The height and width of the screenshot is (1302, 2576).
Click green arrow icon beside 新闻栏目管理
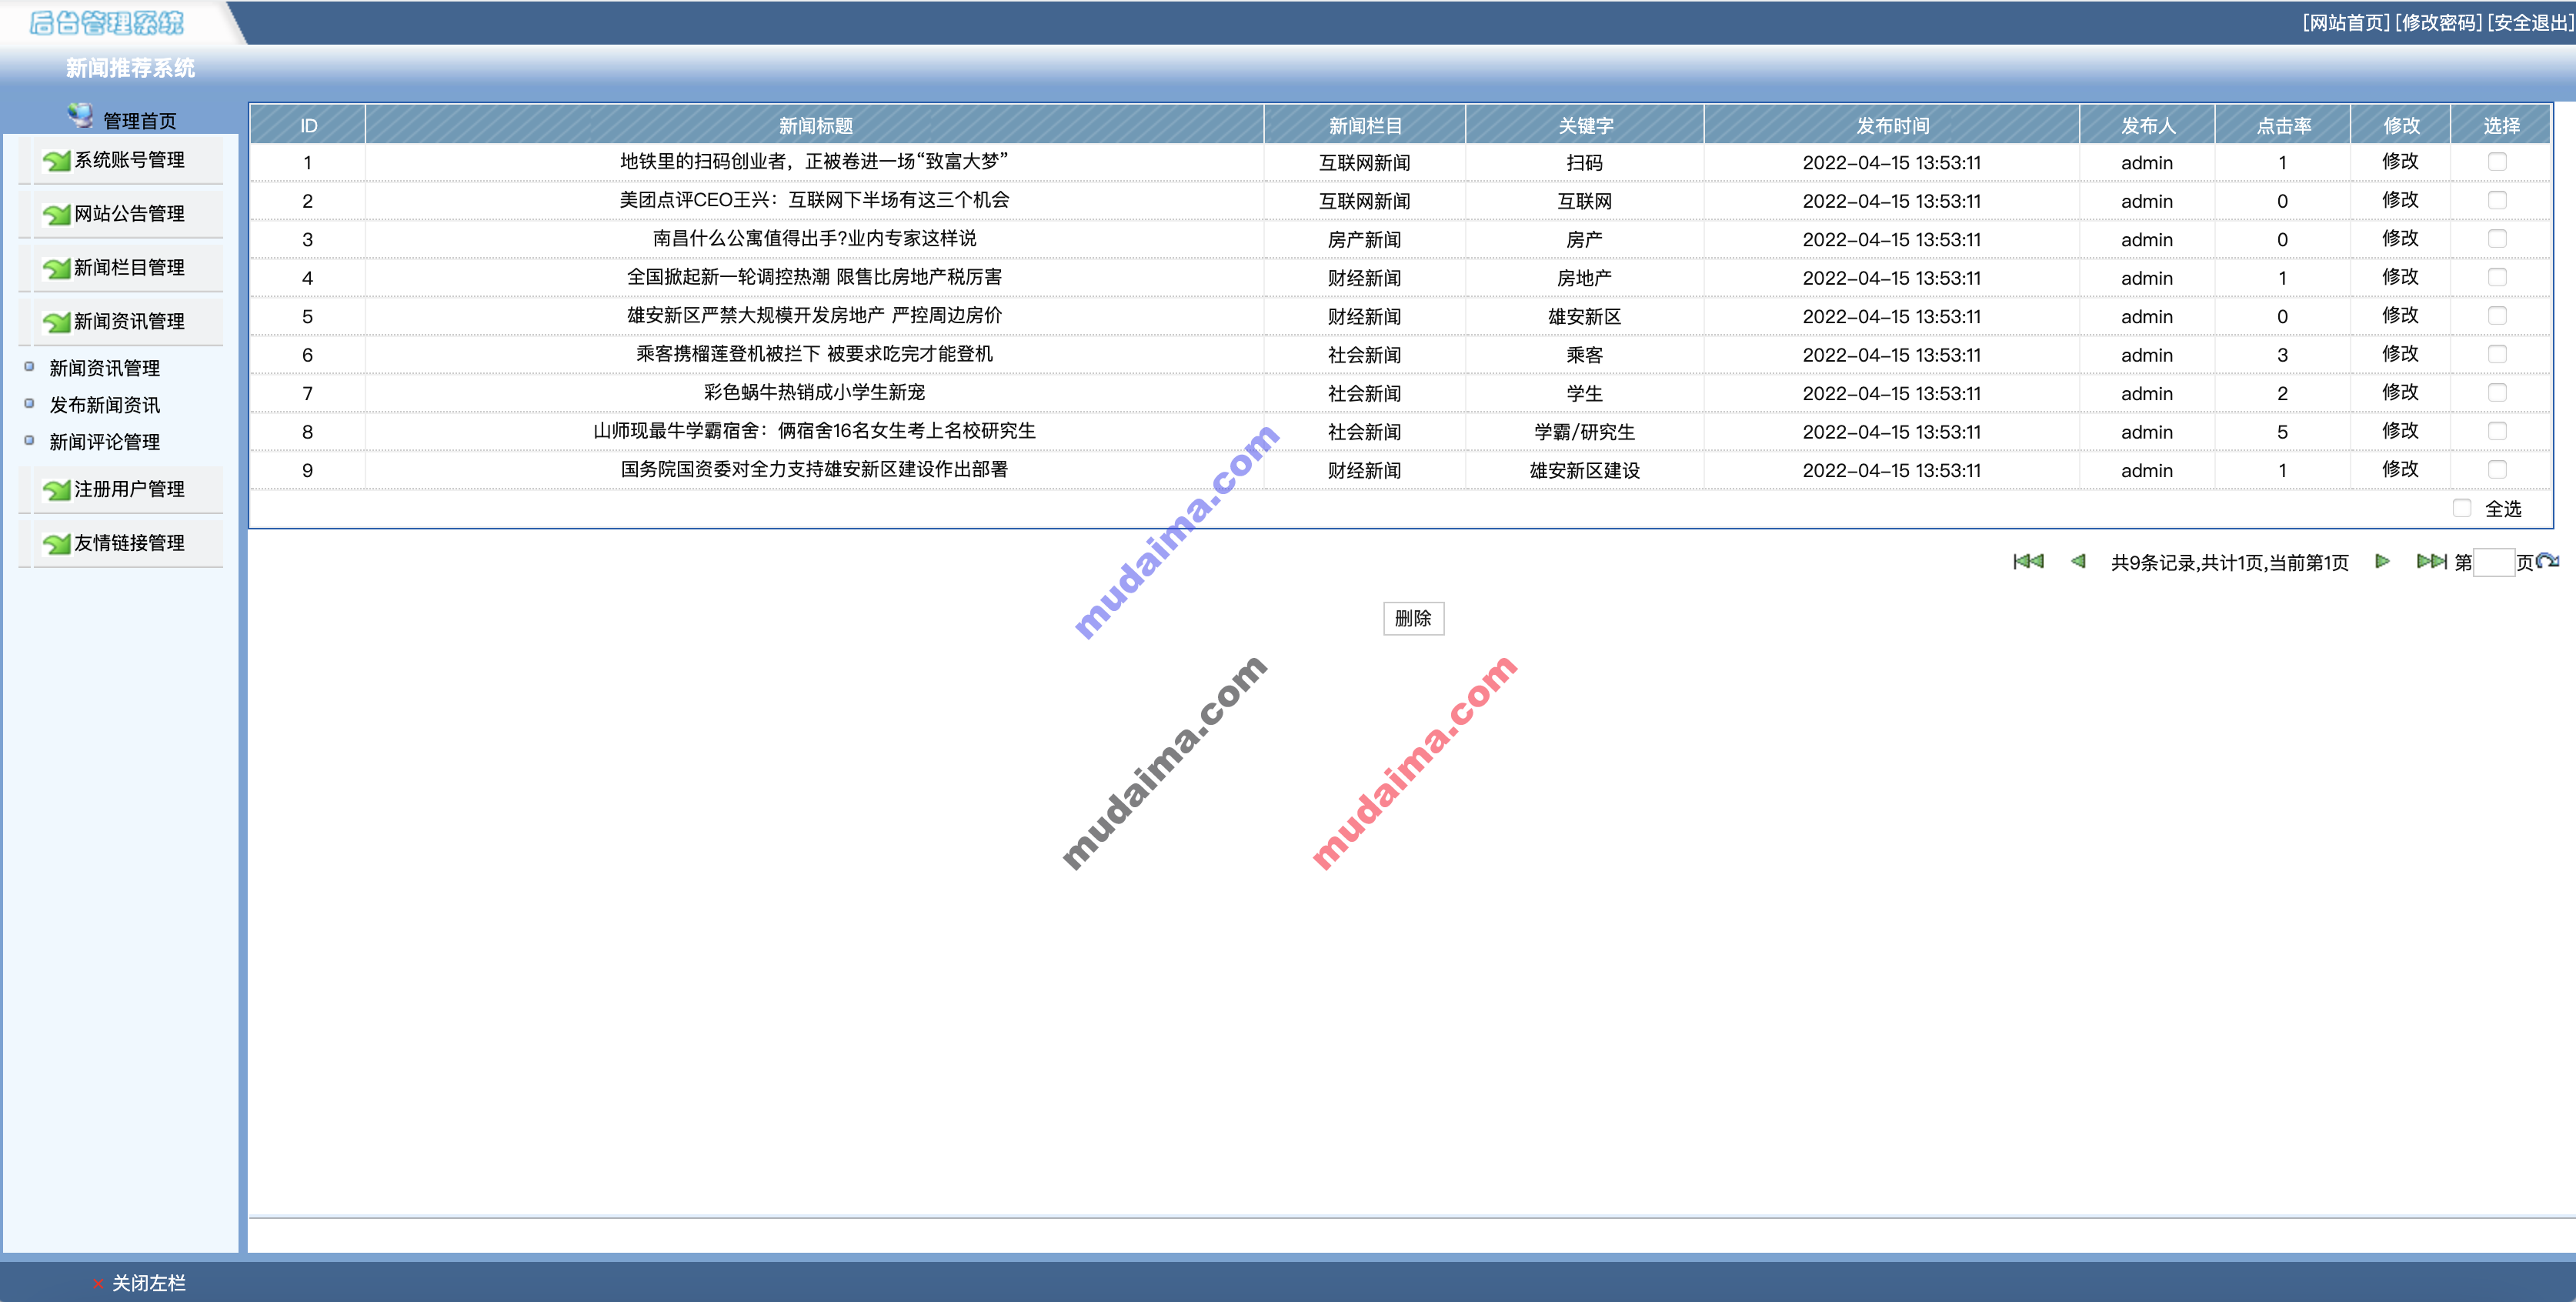coord(56,268)
